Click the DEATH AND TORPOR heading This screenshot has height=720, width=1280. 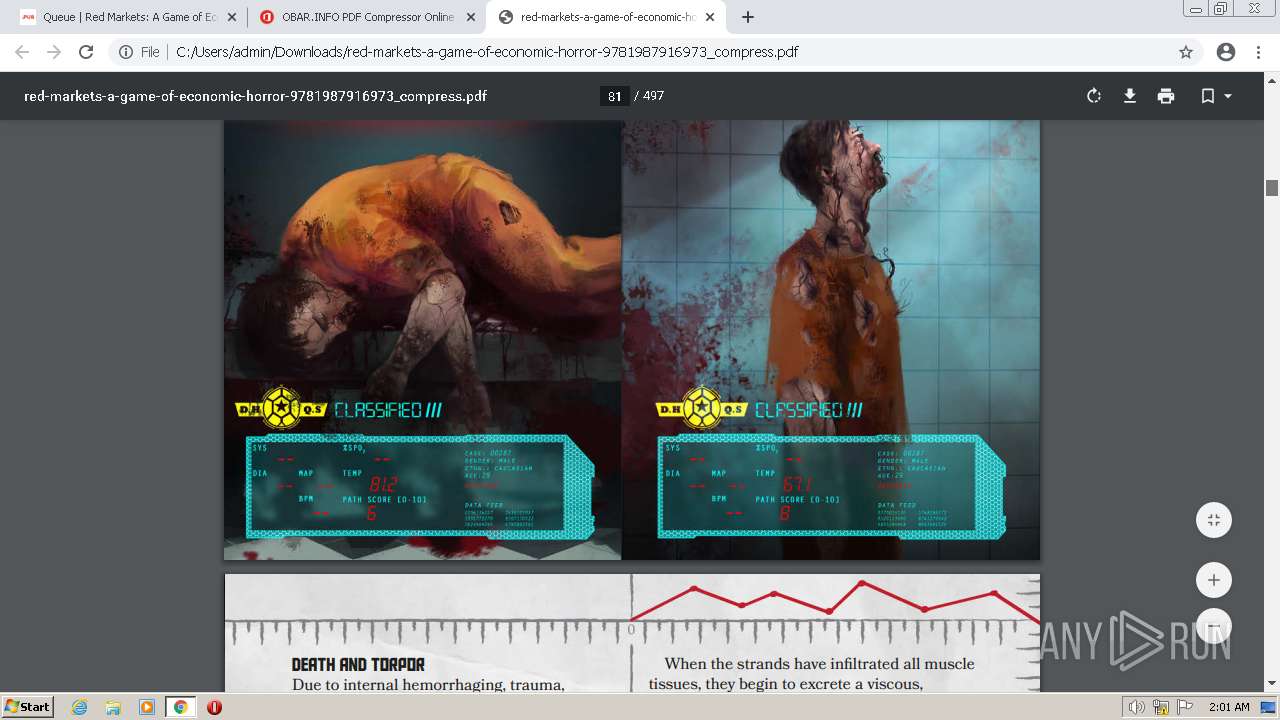tap(358, 665)
